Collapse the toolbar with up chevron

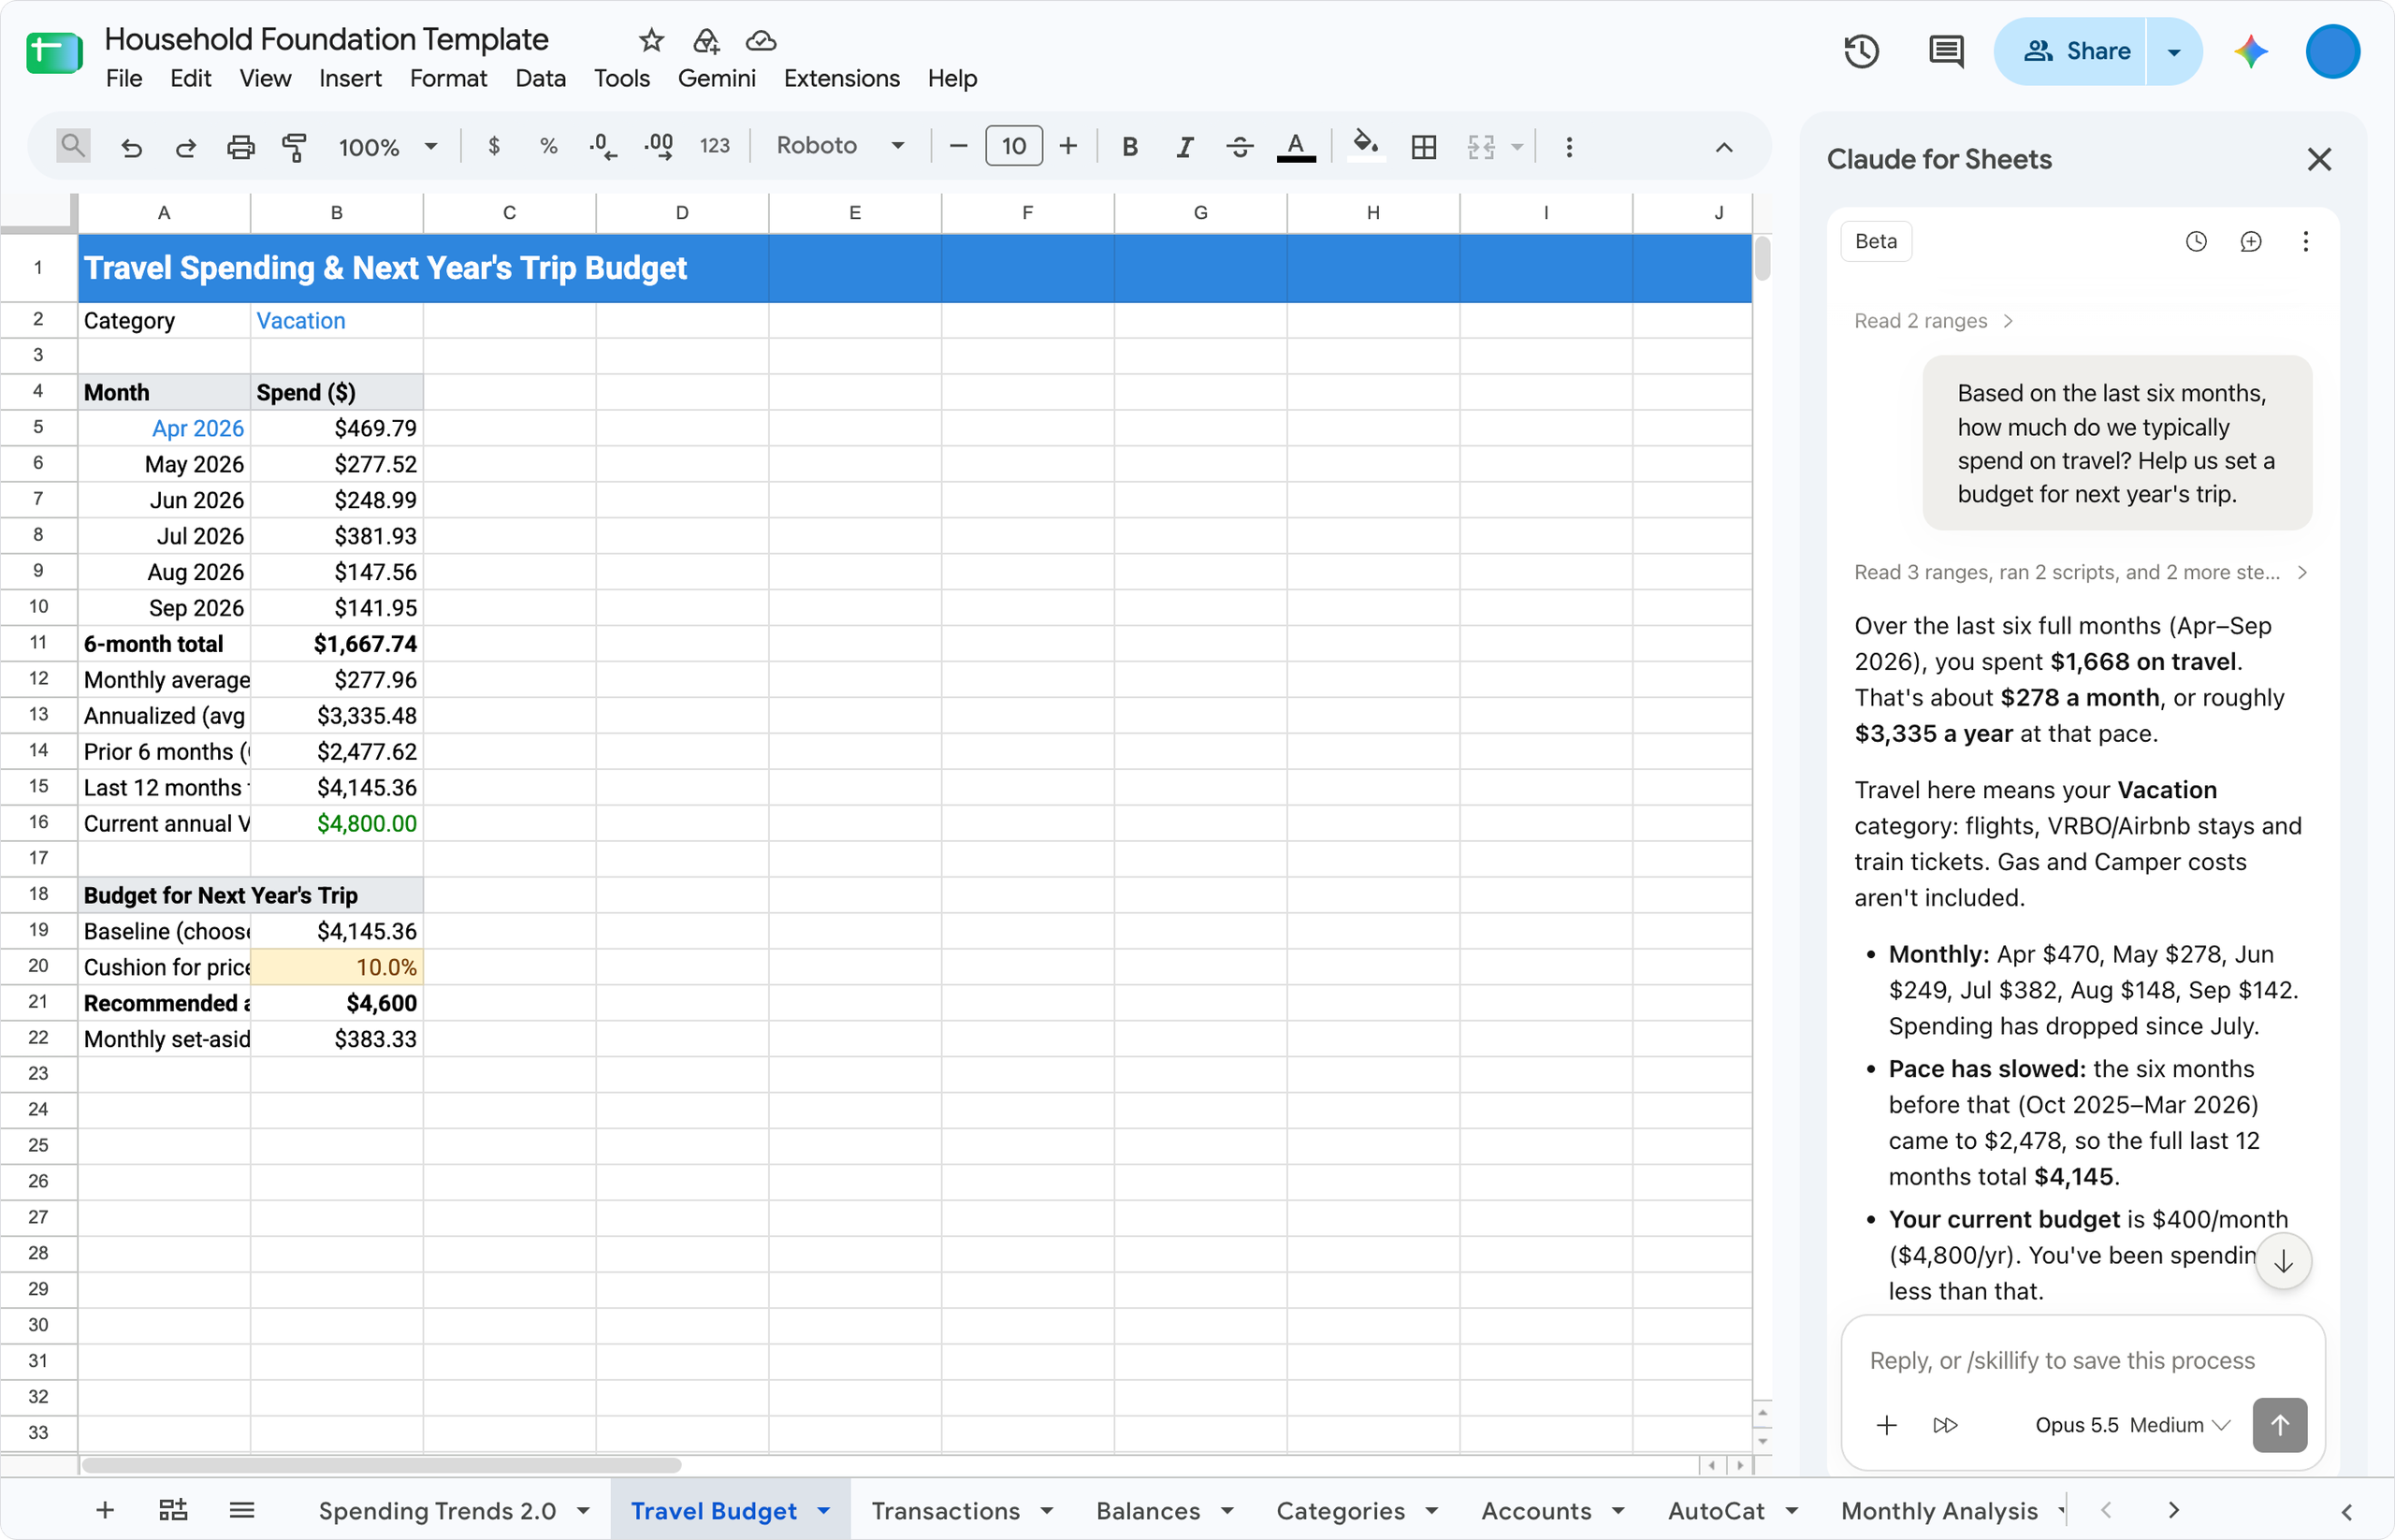[x=1723, y=147]
